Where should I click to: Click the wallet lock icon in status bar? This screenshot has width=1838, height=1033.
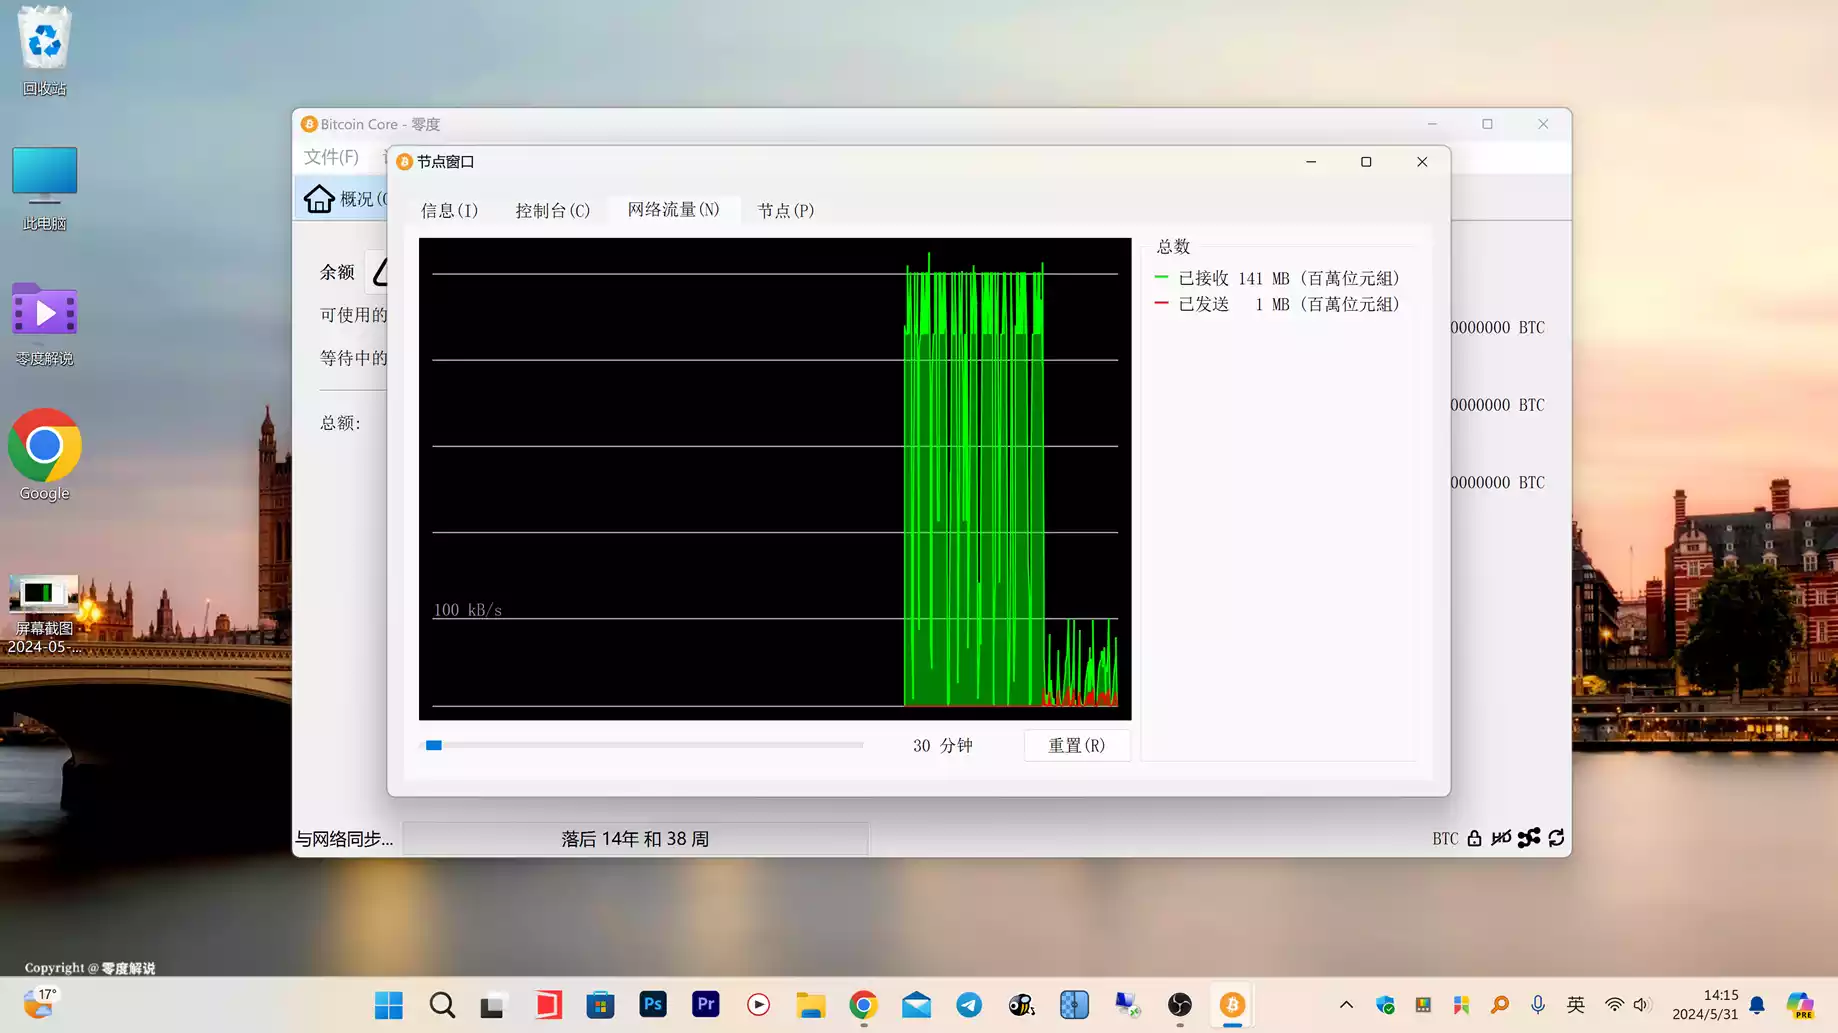(1474, 838)
